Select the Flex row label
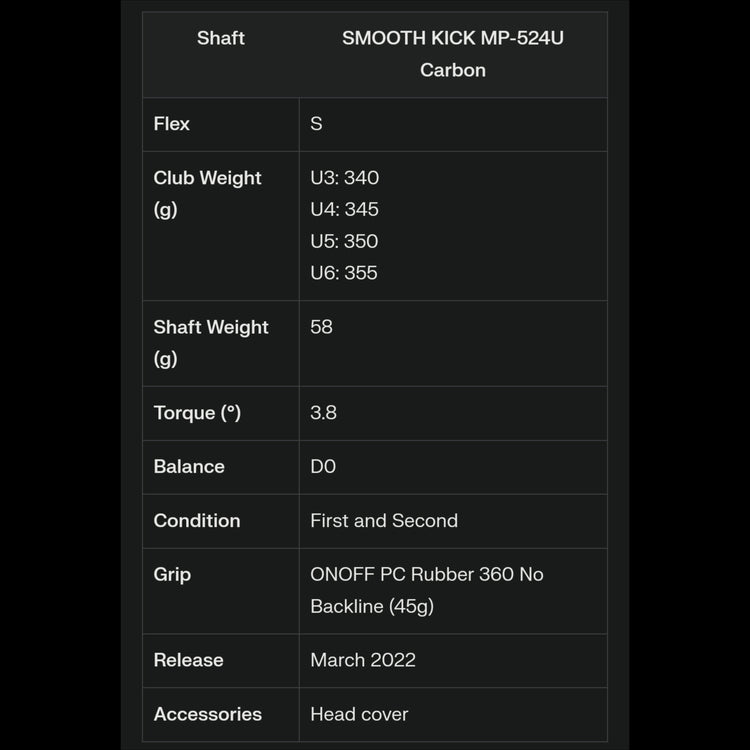 click(172, 124)
